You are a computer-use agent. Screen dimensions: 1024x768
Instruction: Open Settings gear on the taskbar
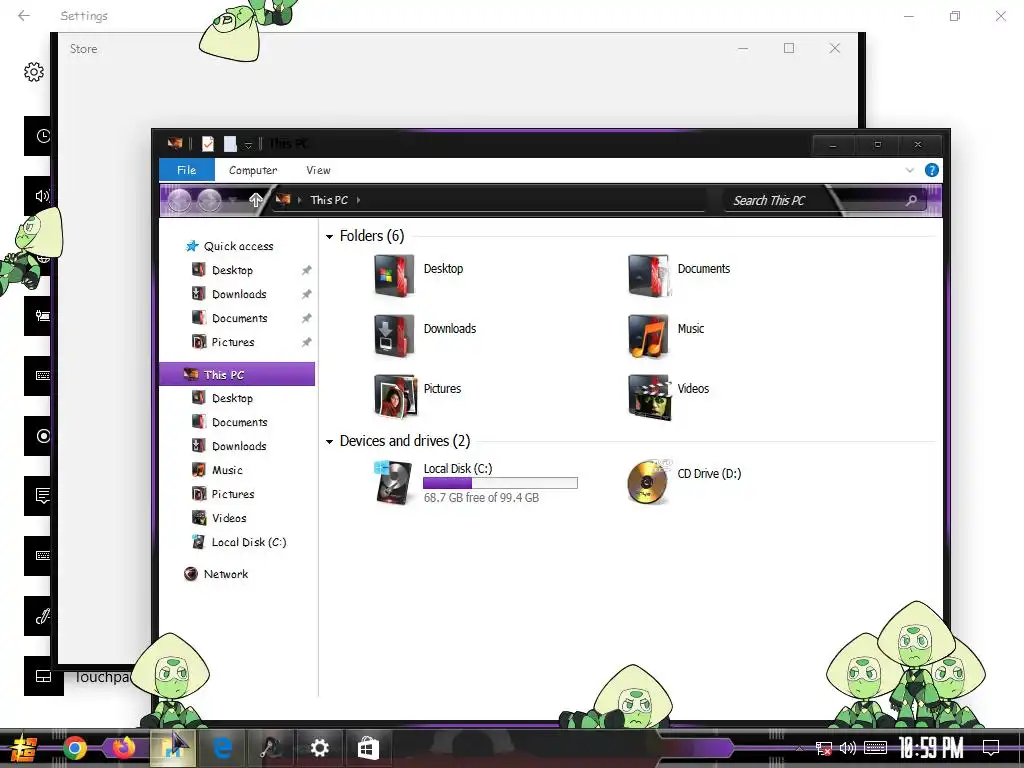(319, 748)
